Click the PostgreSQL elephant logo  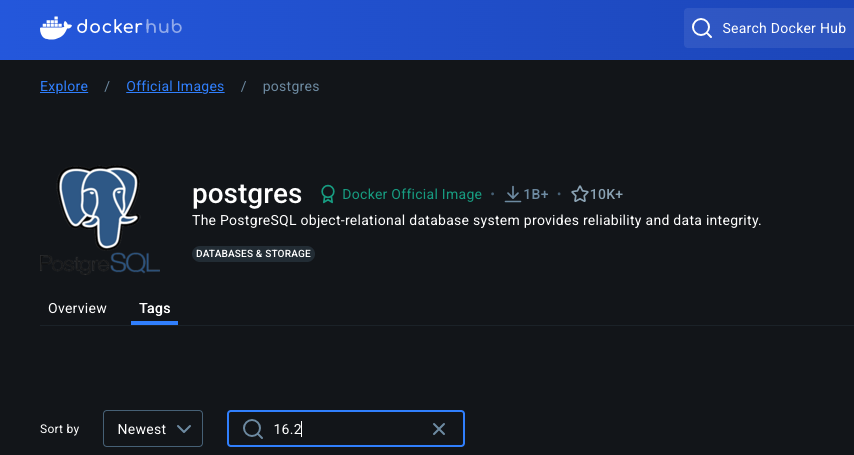pyautogui.click(x=99, y=219)
